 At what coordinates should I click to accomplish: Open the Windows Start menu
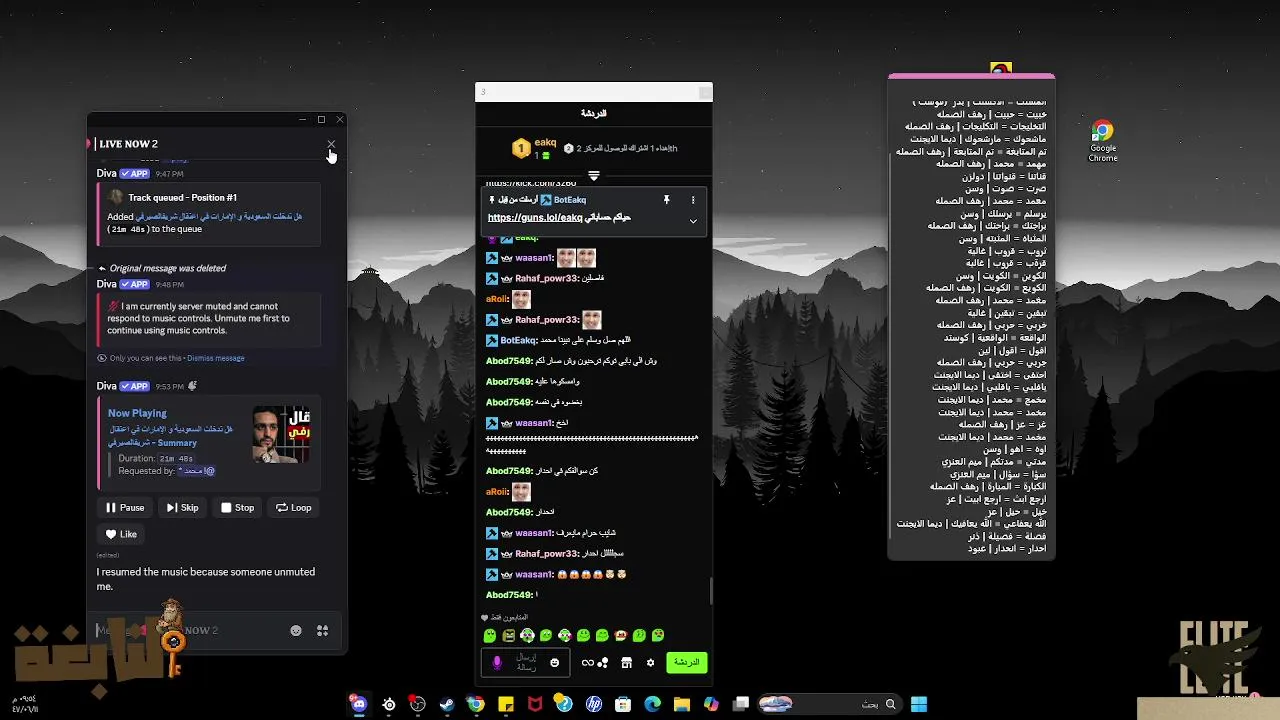coord(919,704)
